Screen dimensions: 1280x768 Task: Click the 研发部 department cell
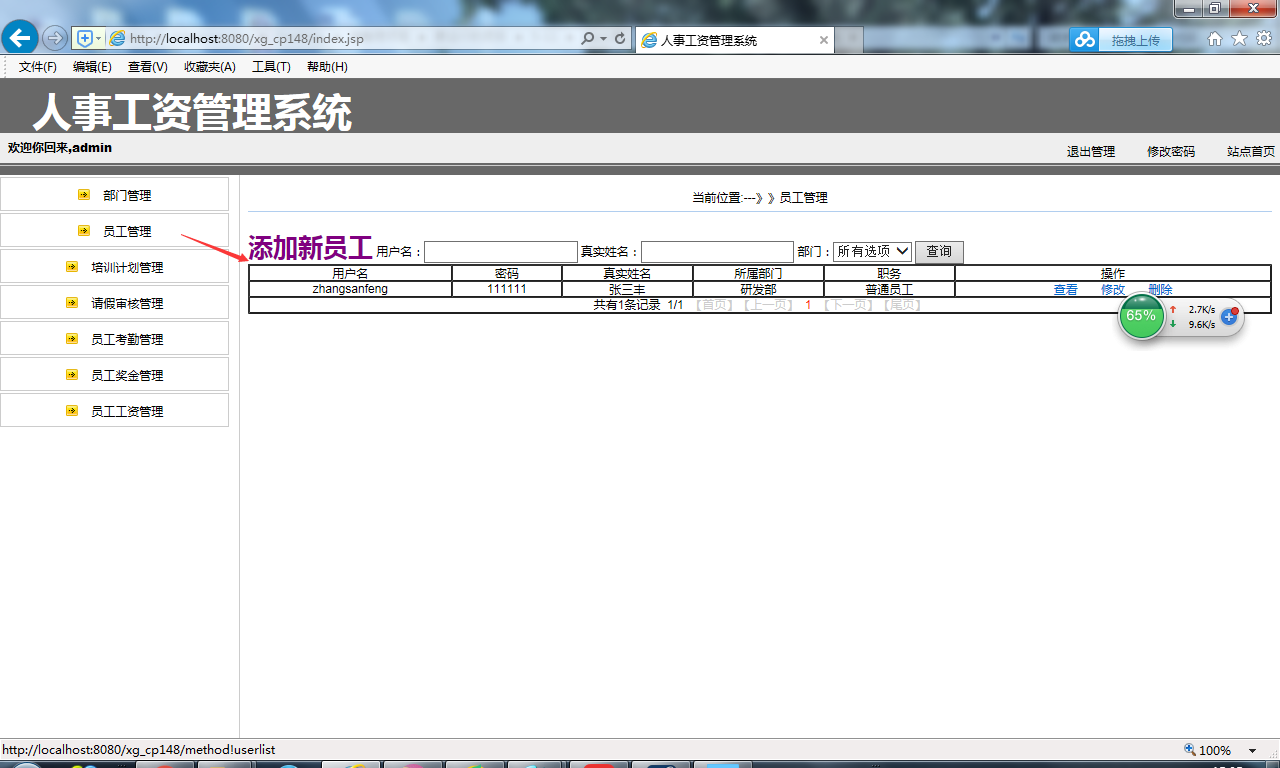coord(758,290)
